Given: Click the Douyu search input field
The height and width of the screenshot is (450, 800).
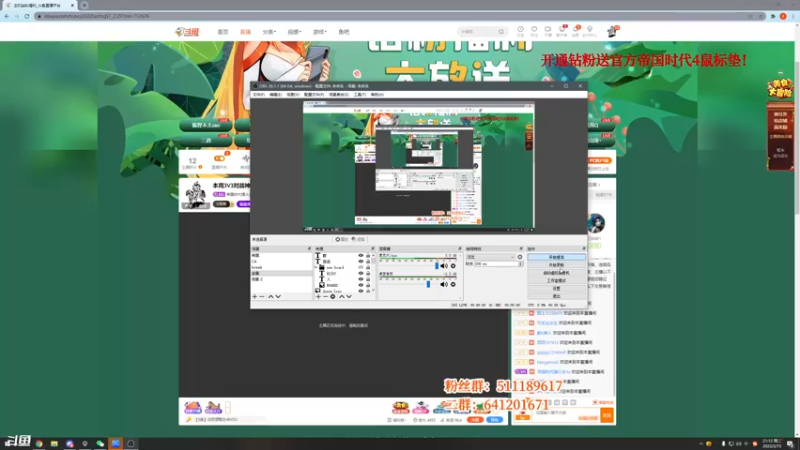Looking at the screenshot, I should tap(478, 32).
